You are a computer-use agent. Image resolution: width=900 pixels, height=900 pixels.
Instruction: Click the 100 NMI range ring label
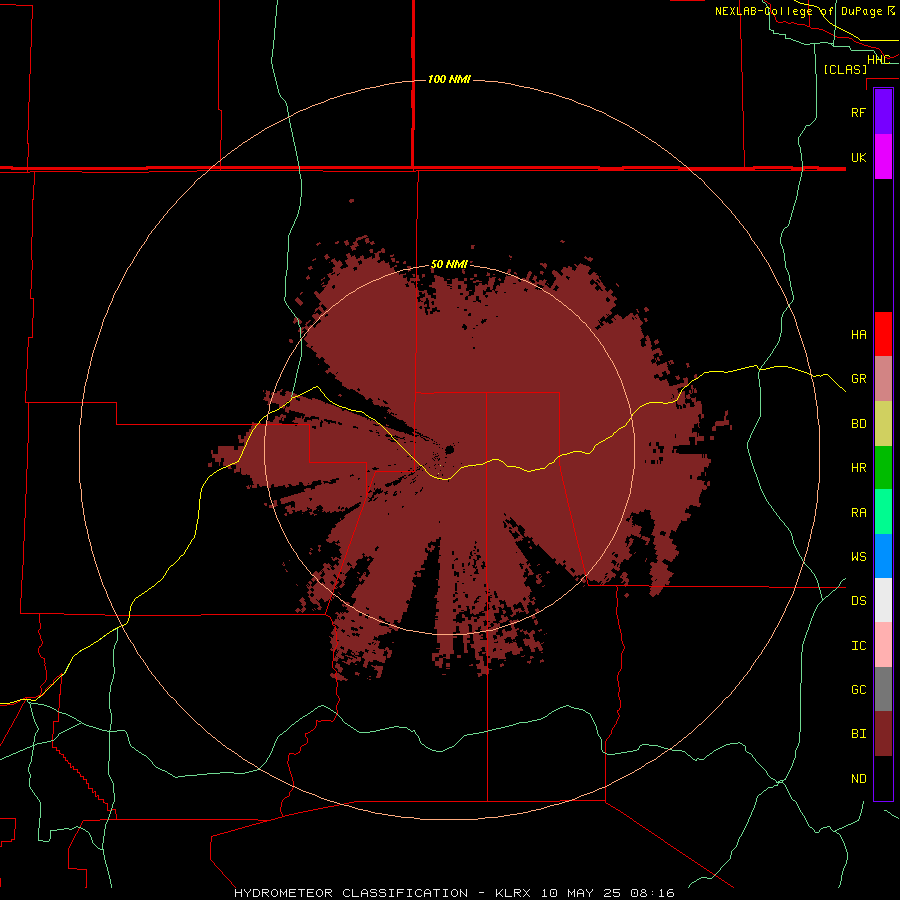[449, 79]
